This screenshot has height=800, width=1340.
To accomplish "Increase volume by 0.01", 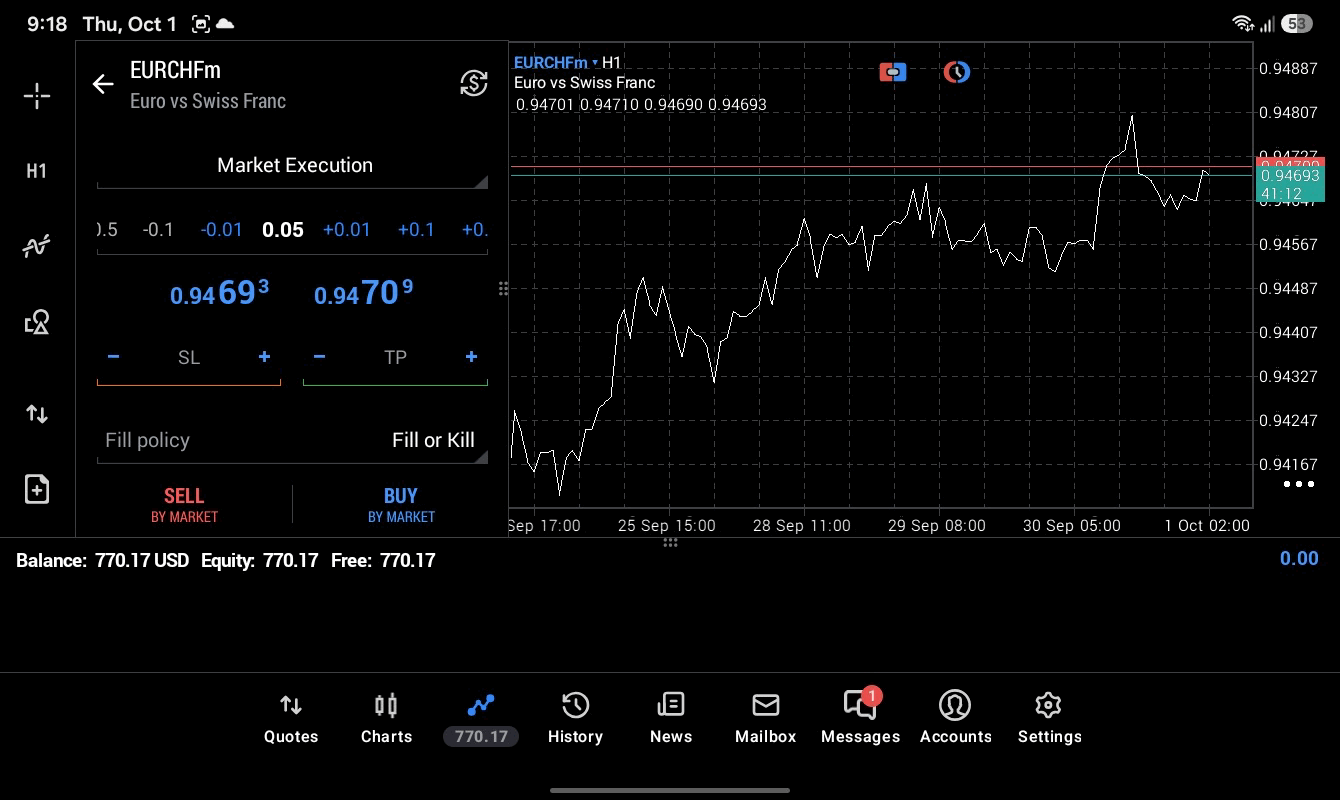I will coord(347,230).
